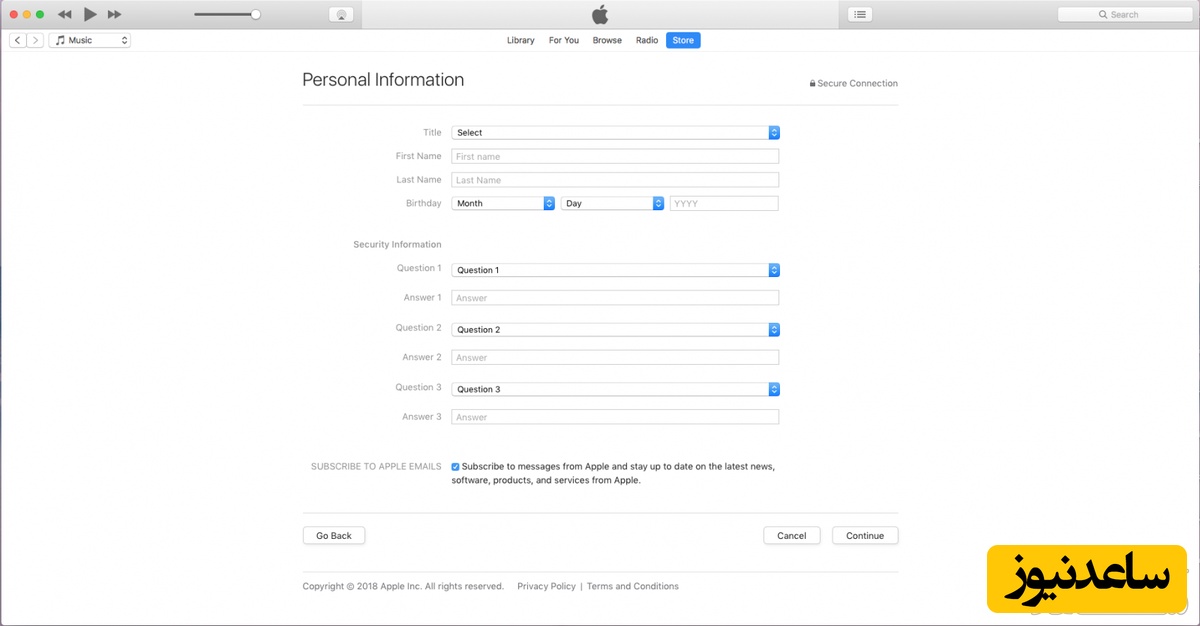The width and height of the screenshot is (1200, 626).
Task: Click the First Name text field
Action: pos(615,157)
